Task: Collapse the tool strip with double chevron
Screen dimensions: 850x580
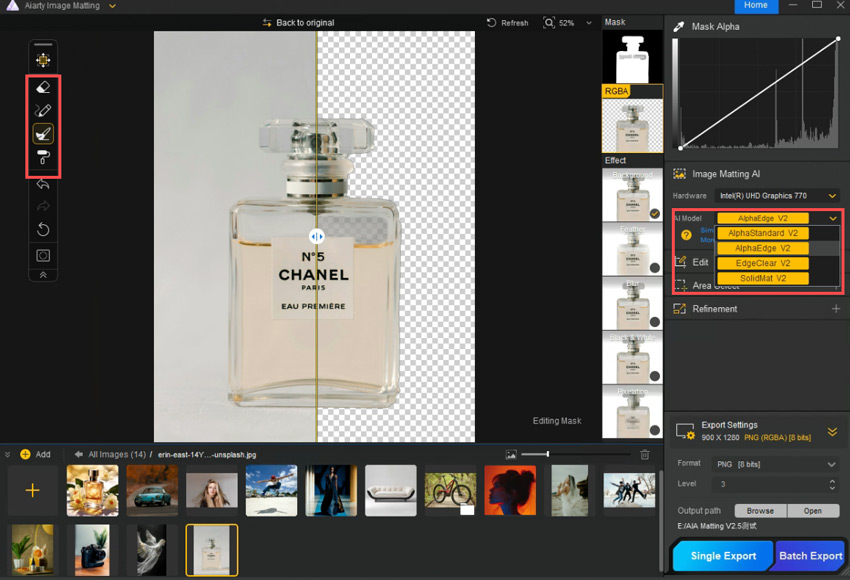Action: click(43, 275)
